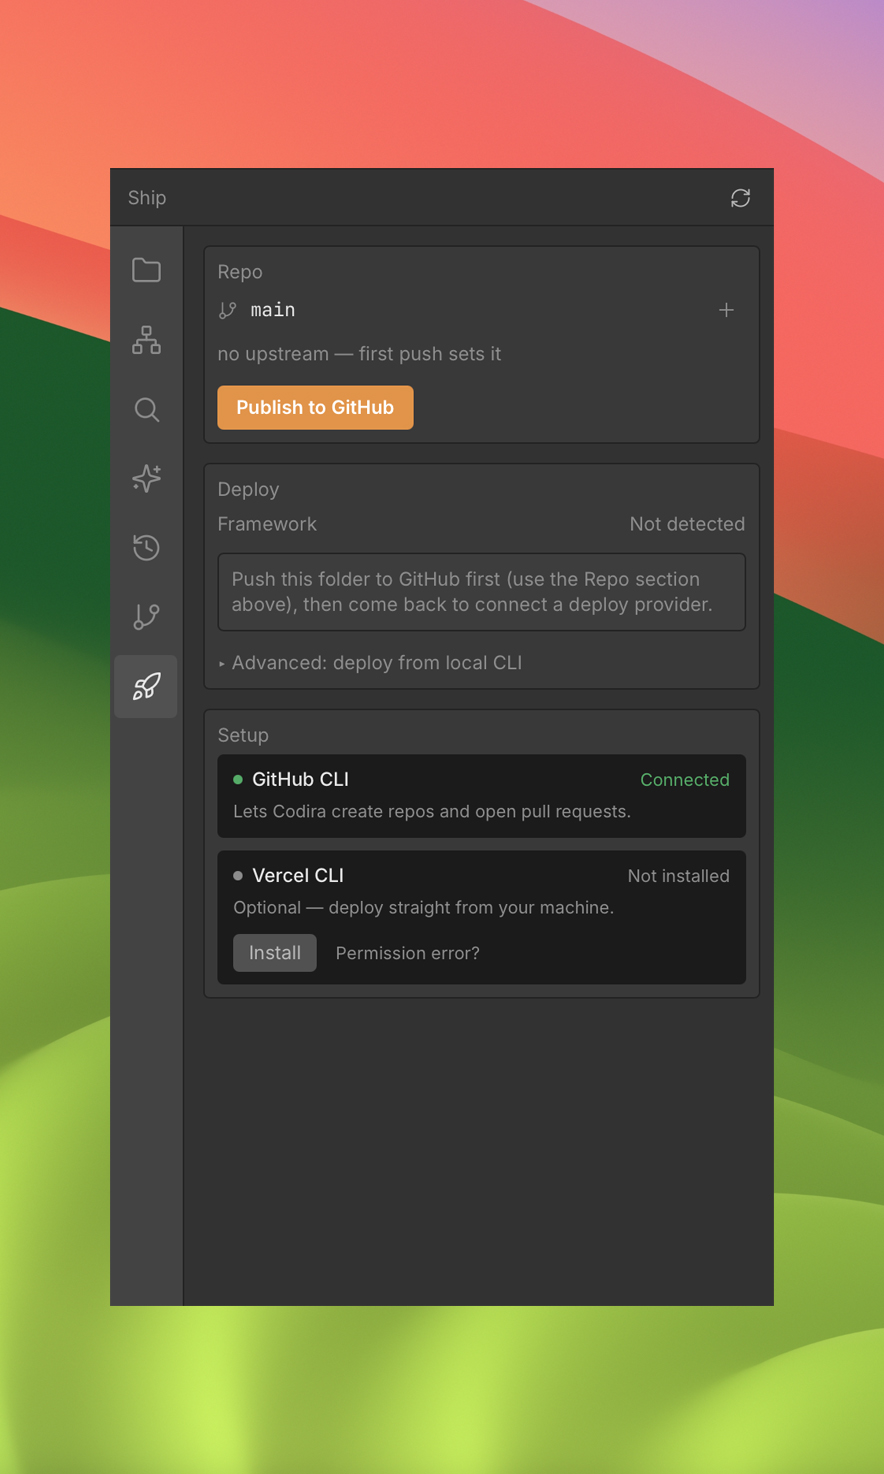Click the Push this folder to GitHub notice
The height and width of the screenshot is (1474, 884).
pos(482,592)
